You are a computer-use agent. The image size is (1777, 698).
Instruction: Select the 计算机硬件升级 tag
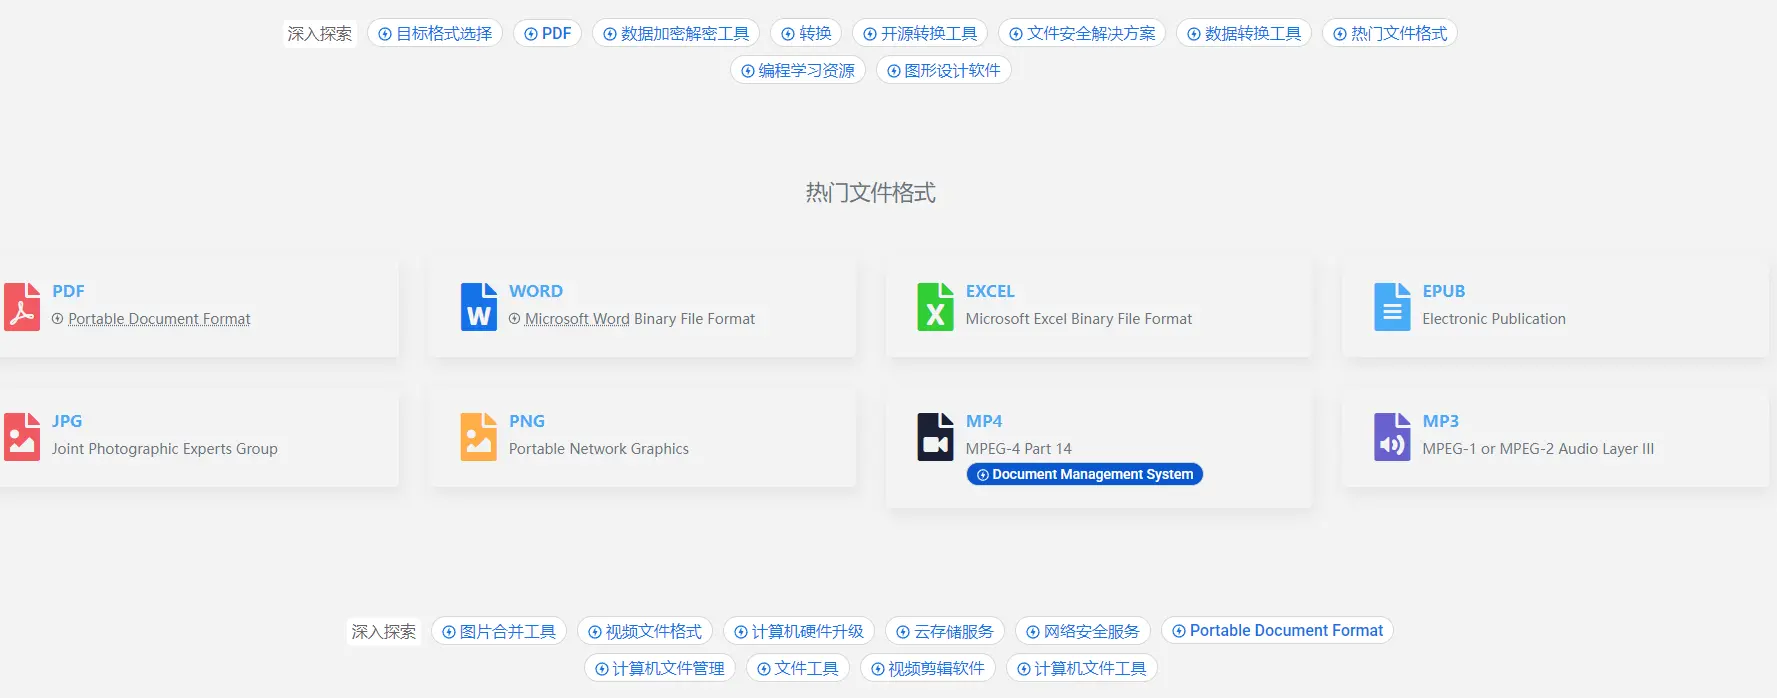[x=799, y=631]
